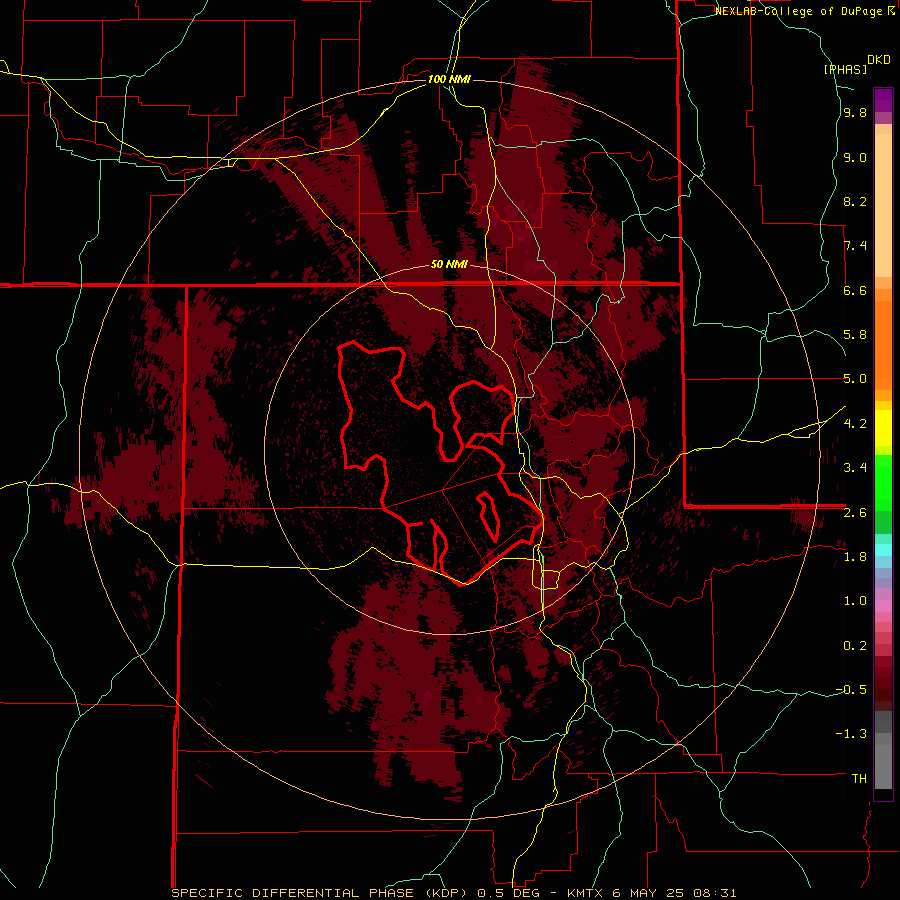The image size is (900, 900).
Task: Select the 9.0 legend value
Action: click(855, 158)
